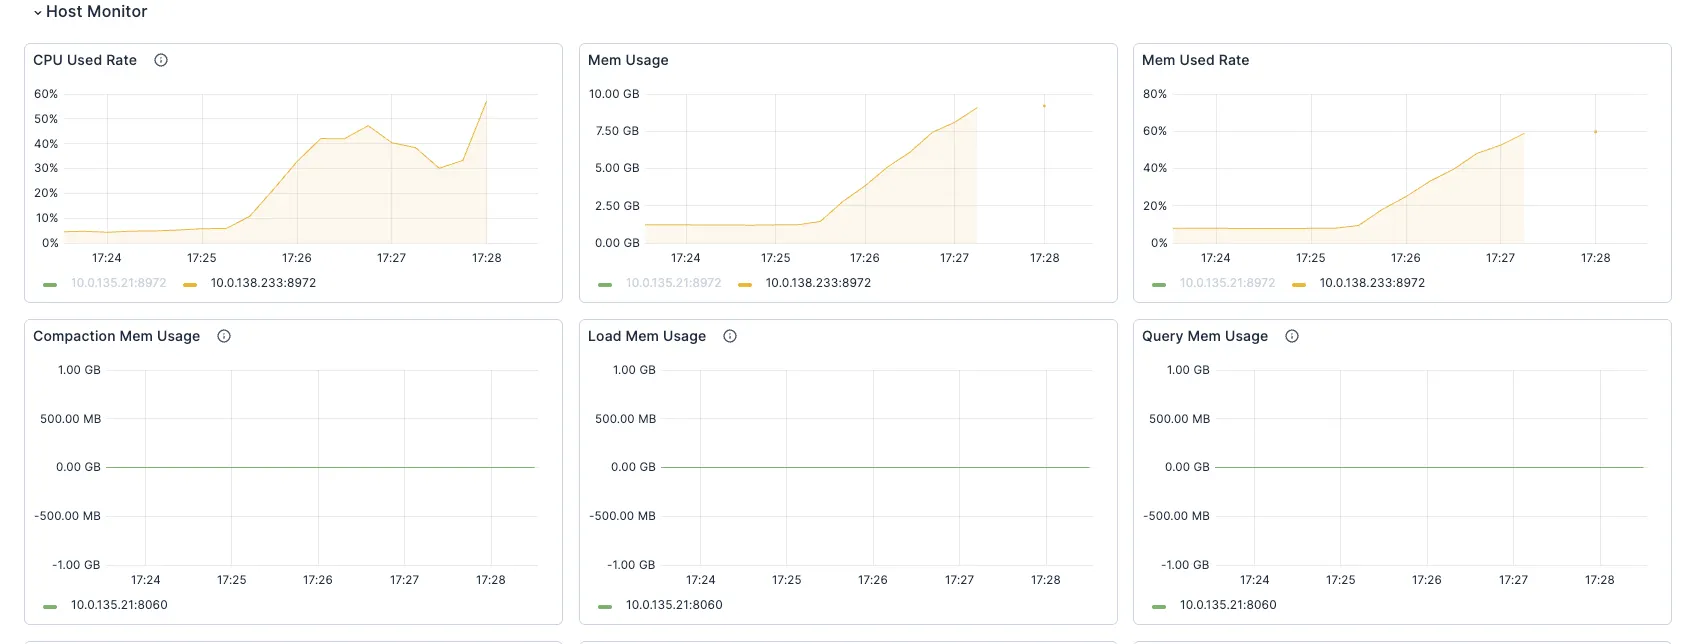
Task: Click the info icon beside CPU Used Rate
Action: [161, 60]
